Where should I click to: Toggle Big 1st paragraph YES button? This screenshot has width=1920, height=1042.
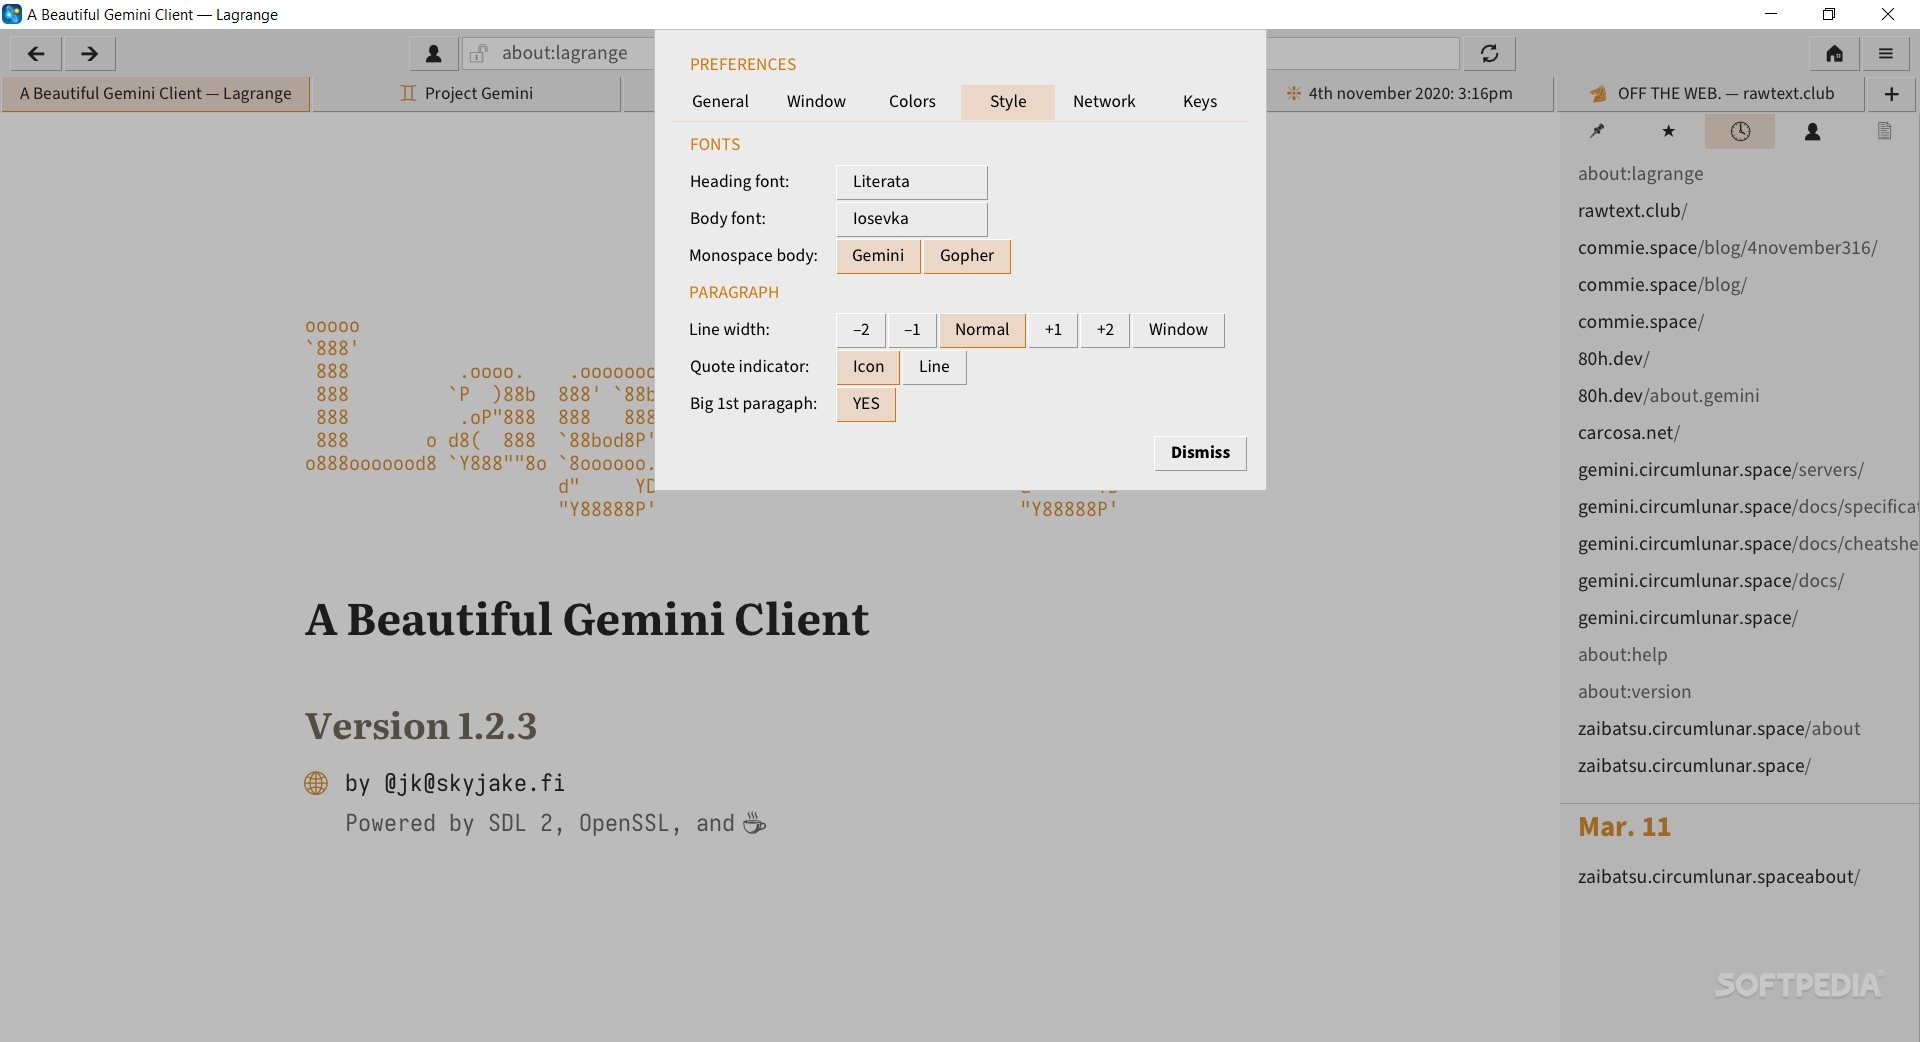[x=866, y=404]
